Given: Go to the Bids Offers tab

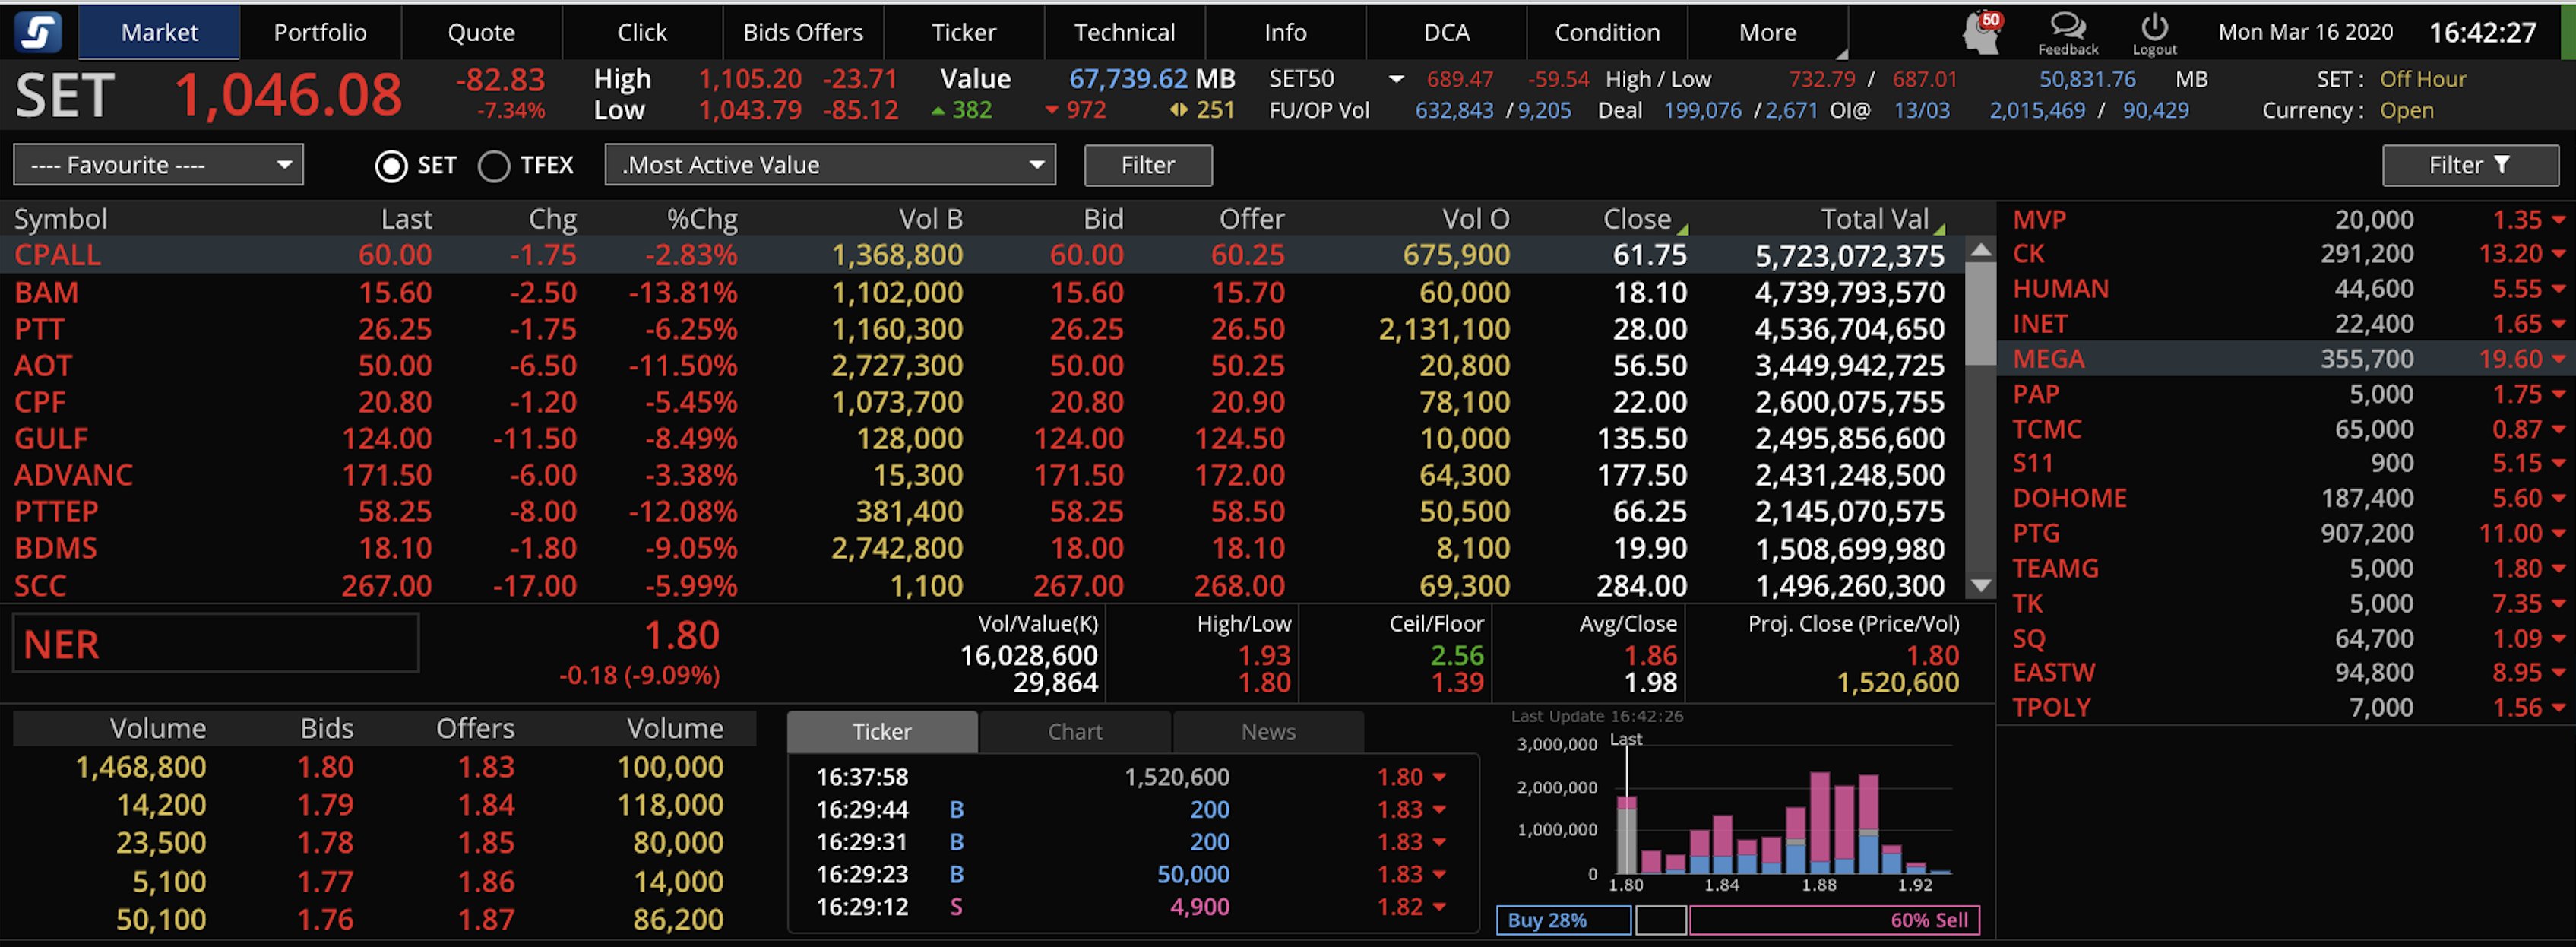Looking at the screenshot, I should pos(803,32).
